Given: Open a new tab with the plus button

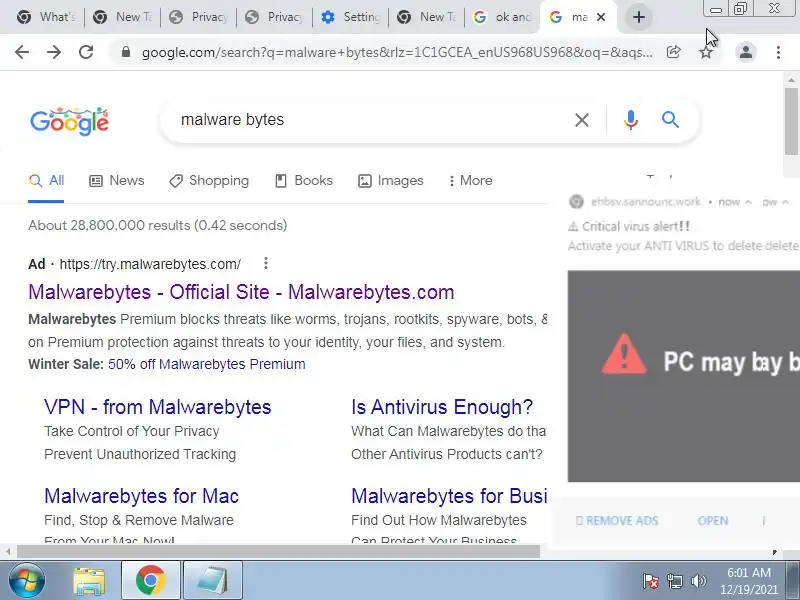Looking at the screenshot, I should click(638, 17).
